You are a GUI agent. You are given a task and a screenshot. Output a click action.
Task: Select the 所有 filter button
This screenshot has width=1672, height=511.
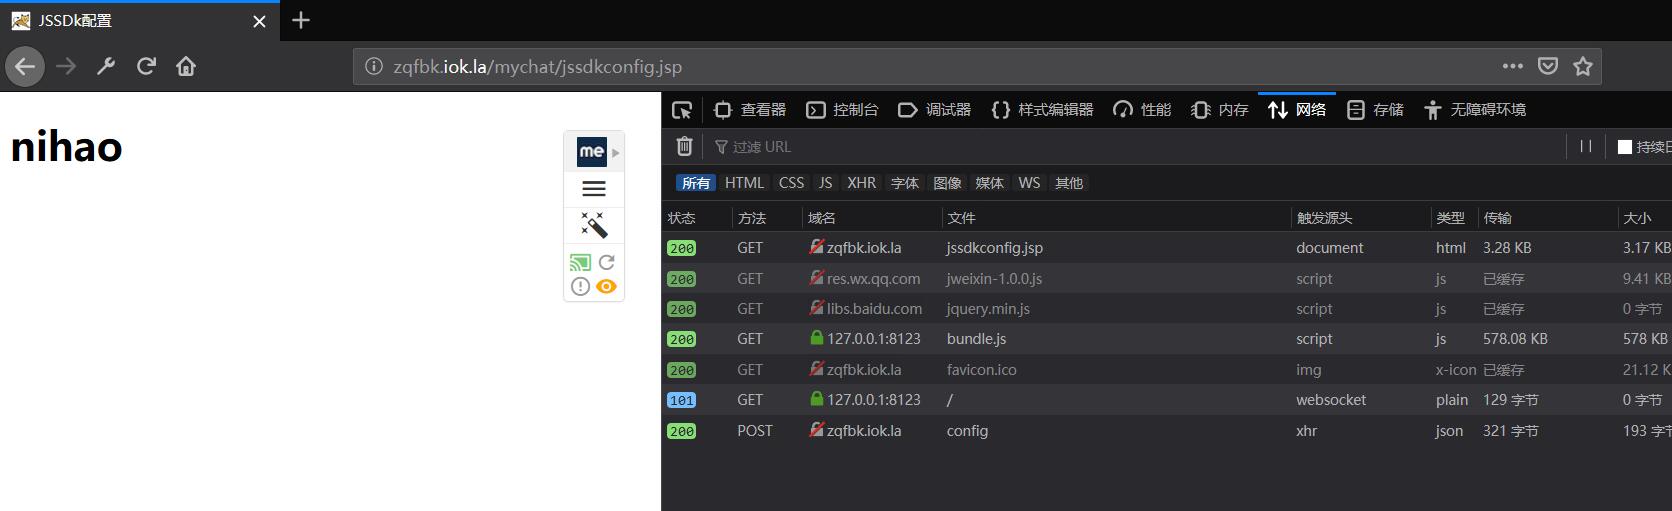(x=696, y=183)
